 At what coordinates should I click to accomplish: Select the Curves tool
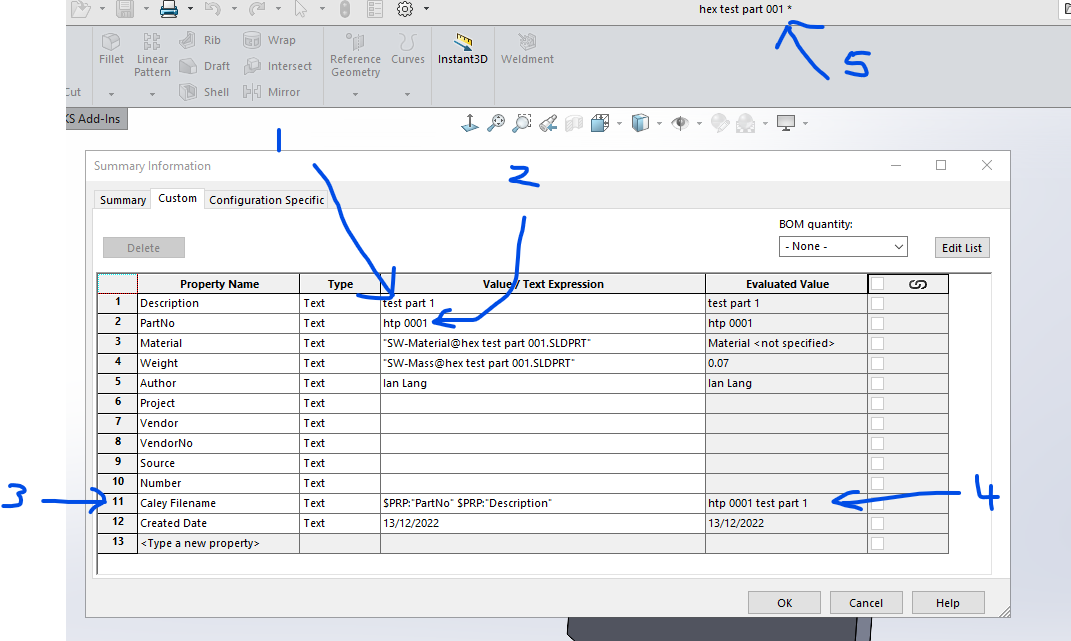click(408, 48)
